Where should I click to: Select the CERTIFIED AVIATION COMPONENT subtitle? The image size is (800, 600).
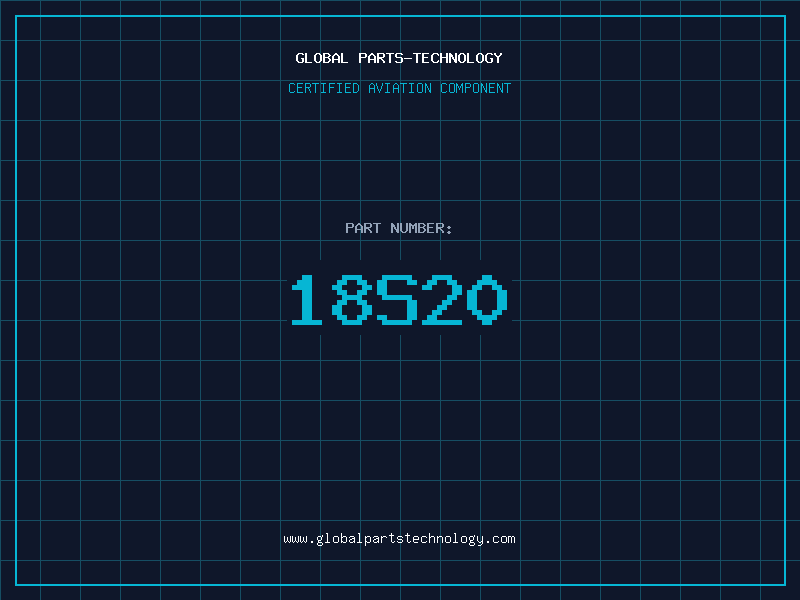point(399,88)
